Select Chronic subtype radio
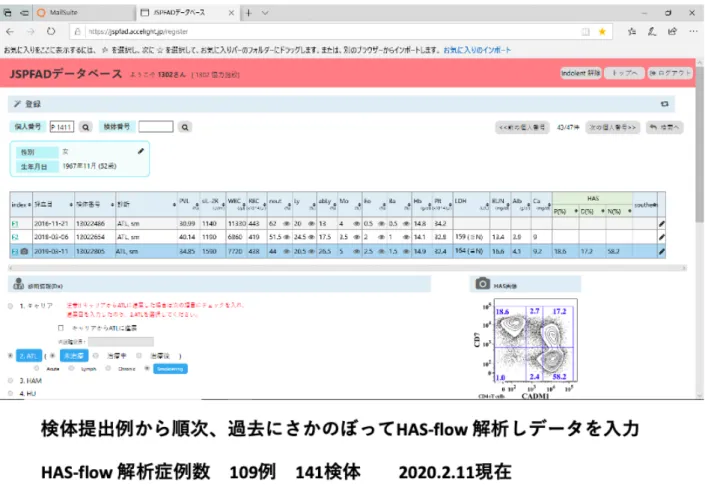Viewport: 705px width, 487px height. pos(108,369)
